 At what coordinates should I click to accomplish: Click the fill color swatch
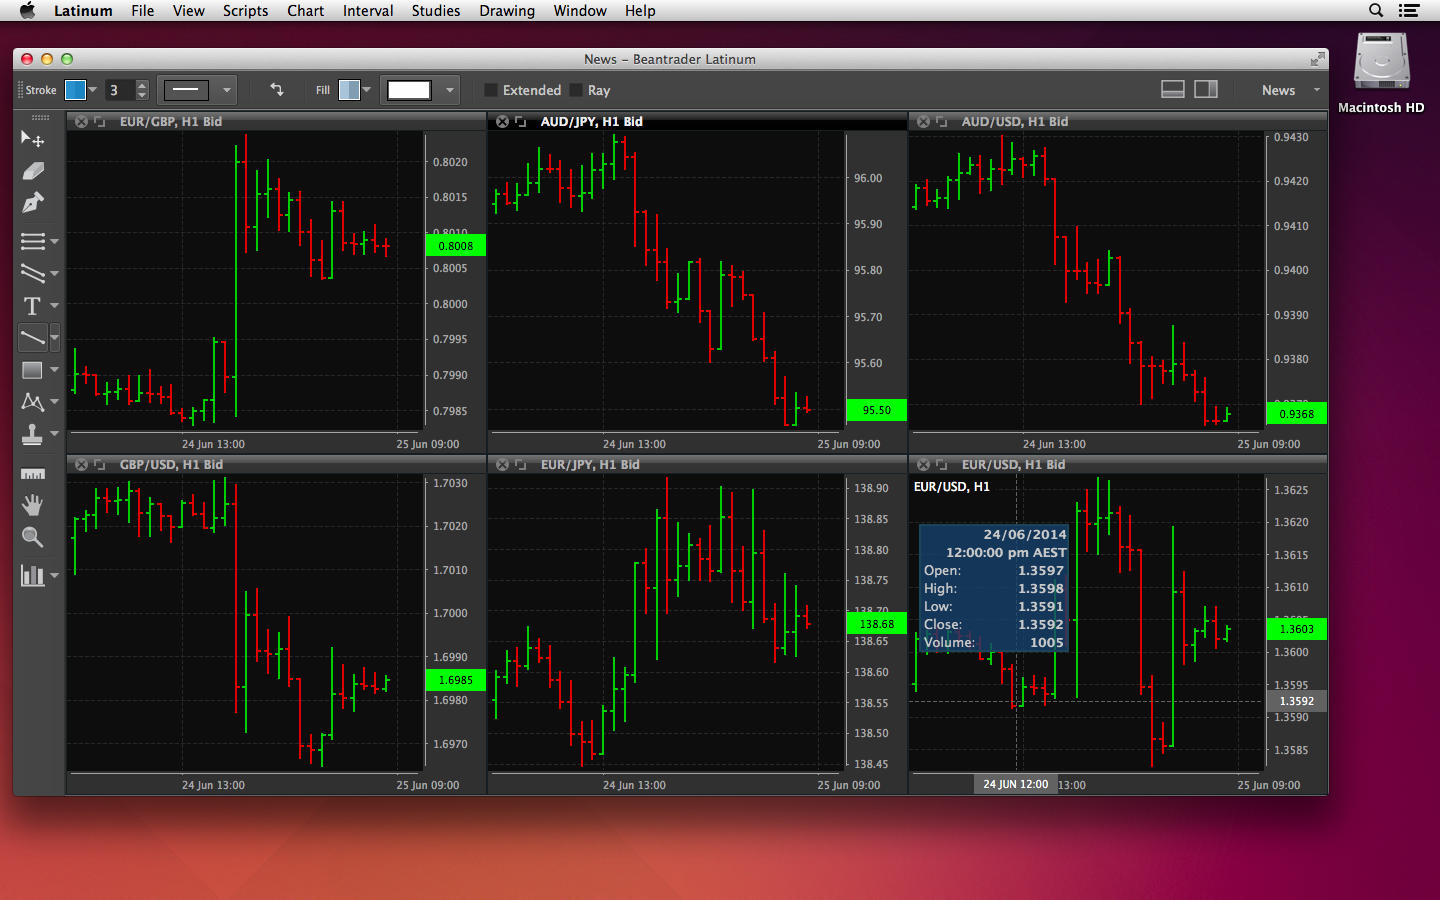pos(349,90)
